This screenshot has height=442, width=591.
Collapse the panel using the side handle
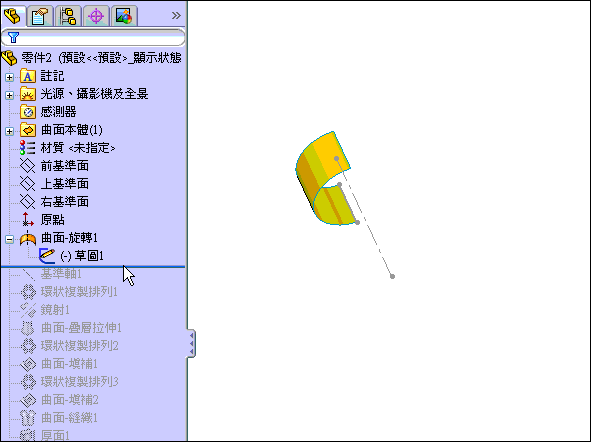pyautogui.click(x=191, y=343)
